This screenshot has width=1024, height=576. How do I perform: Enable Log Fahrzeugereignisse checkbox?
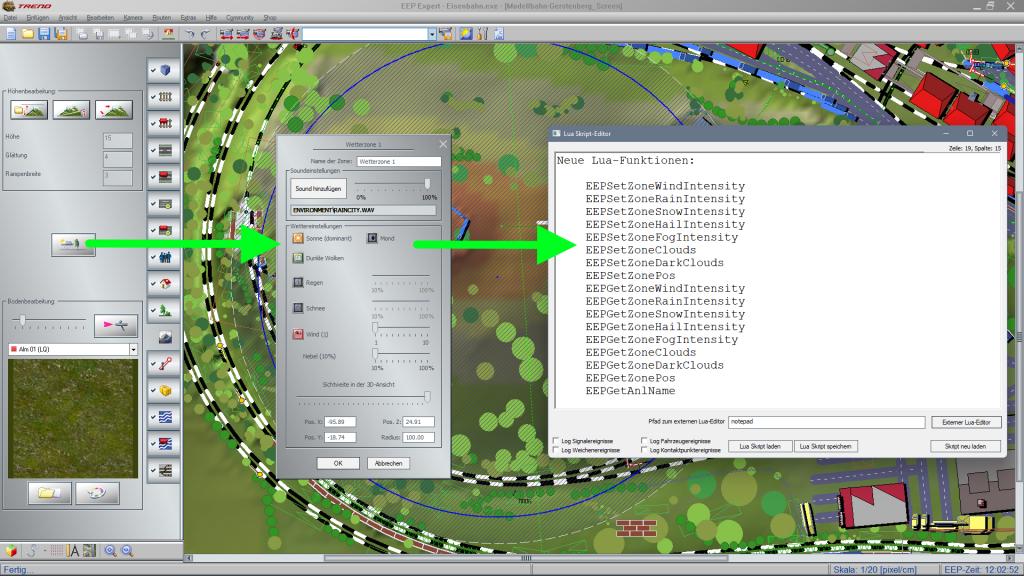click(x=644, y=441)
